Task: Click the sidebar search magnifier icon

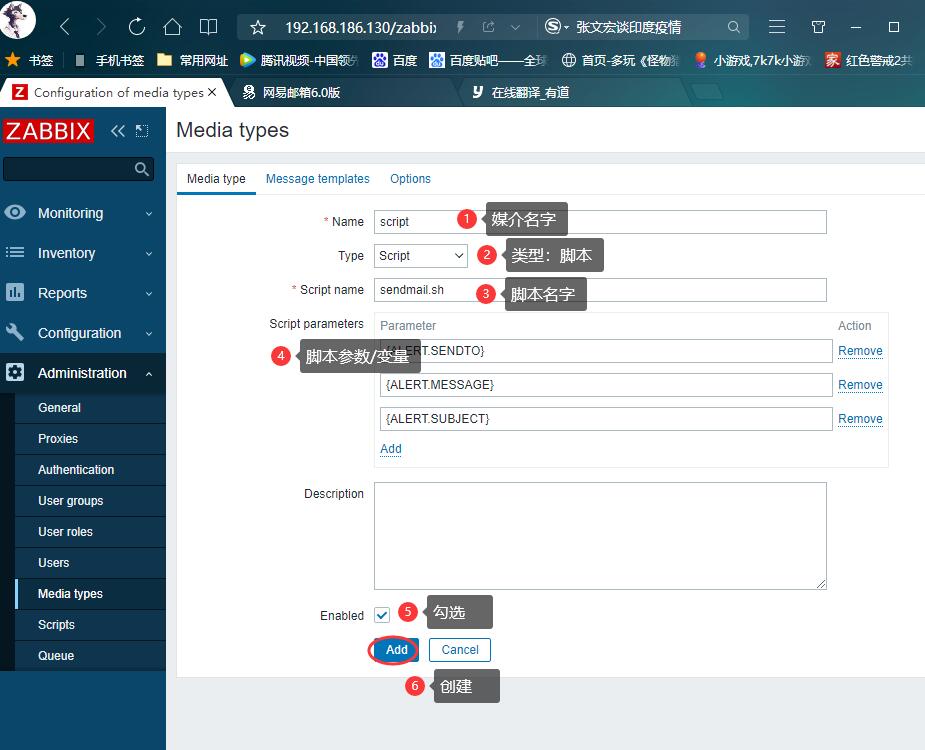Action: click(x=142, y=169)
